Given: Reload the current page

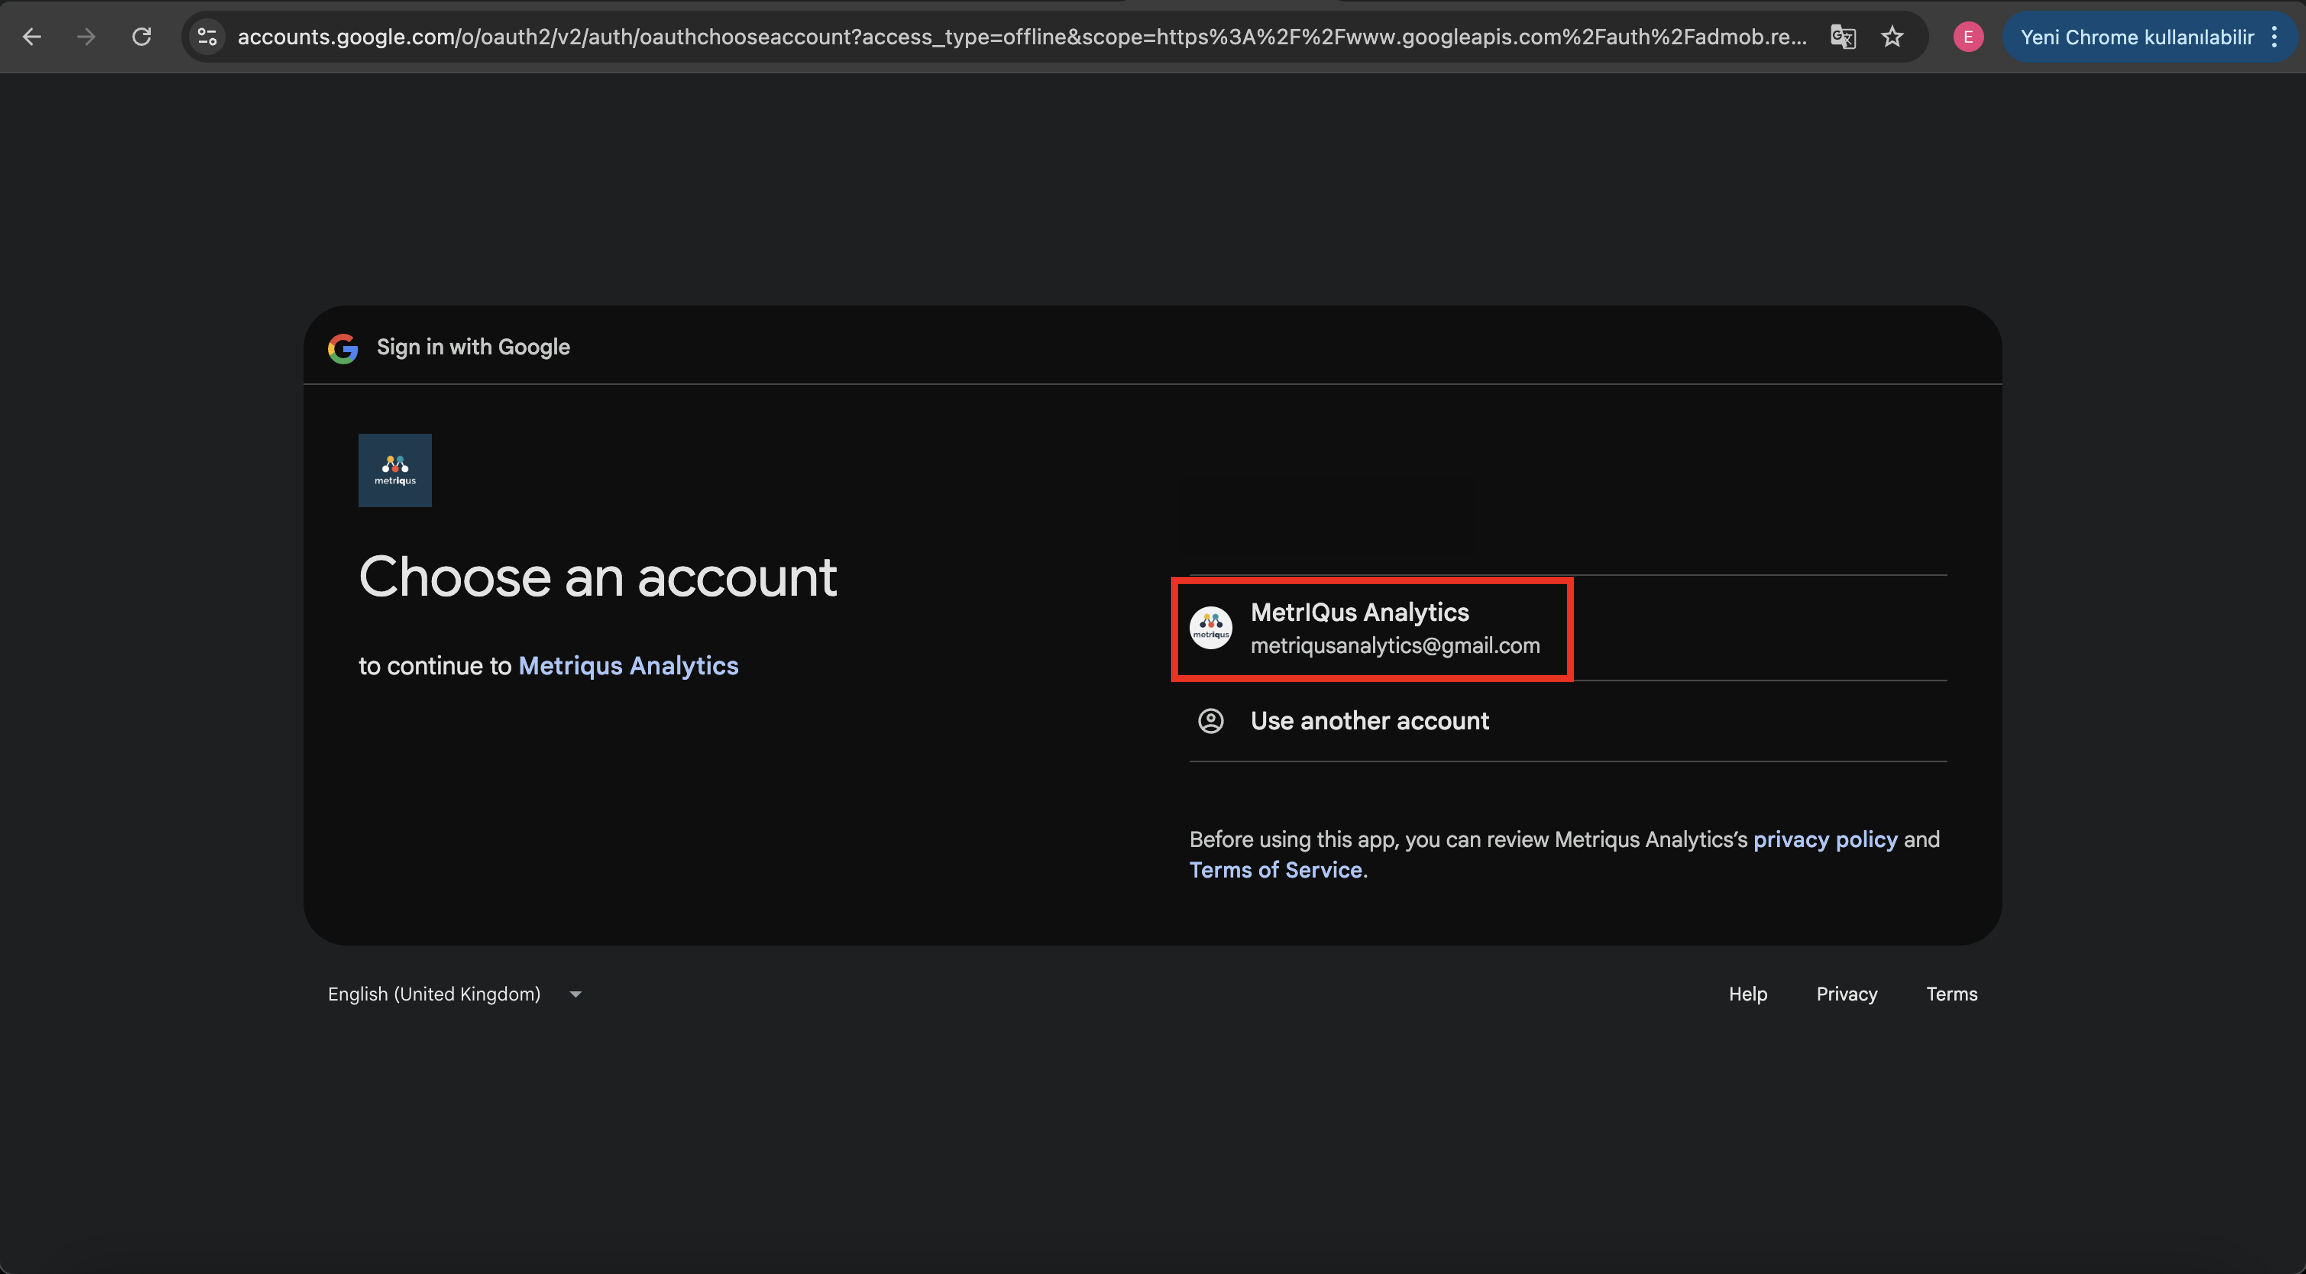Looking at the screenshot, I should (142, 37).
